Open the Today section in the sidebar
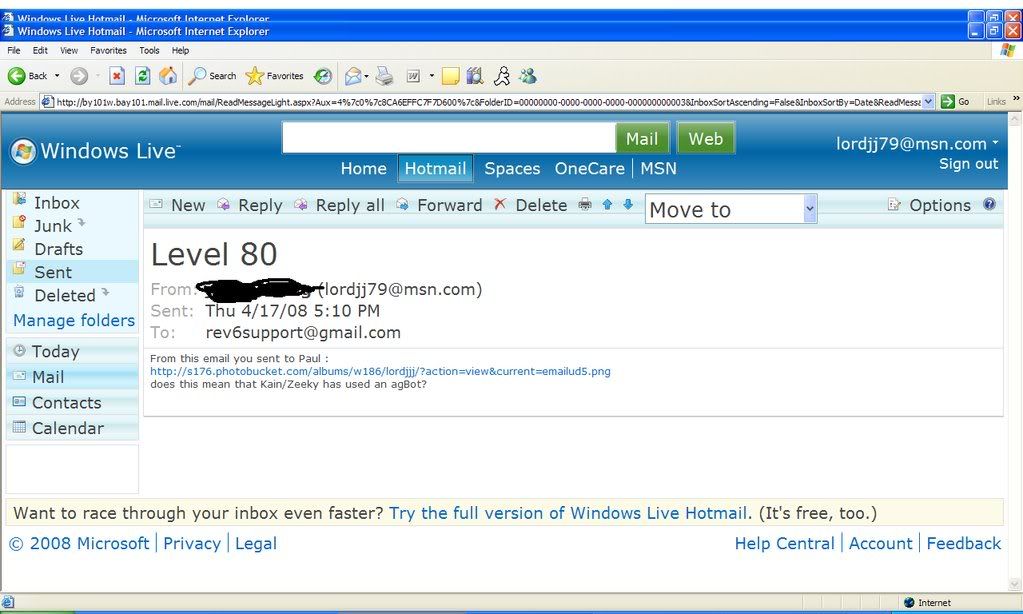Viewport: 1023px width, 614px height. (55, 352)
